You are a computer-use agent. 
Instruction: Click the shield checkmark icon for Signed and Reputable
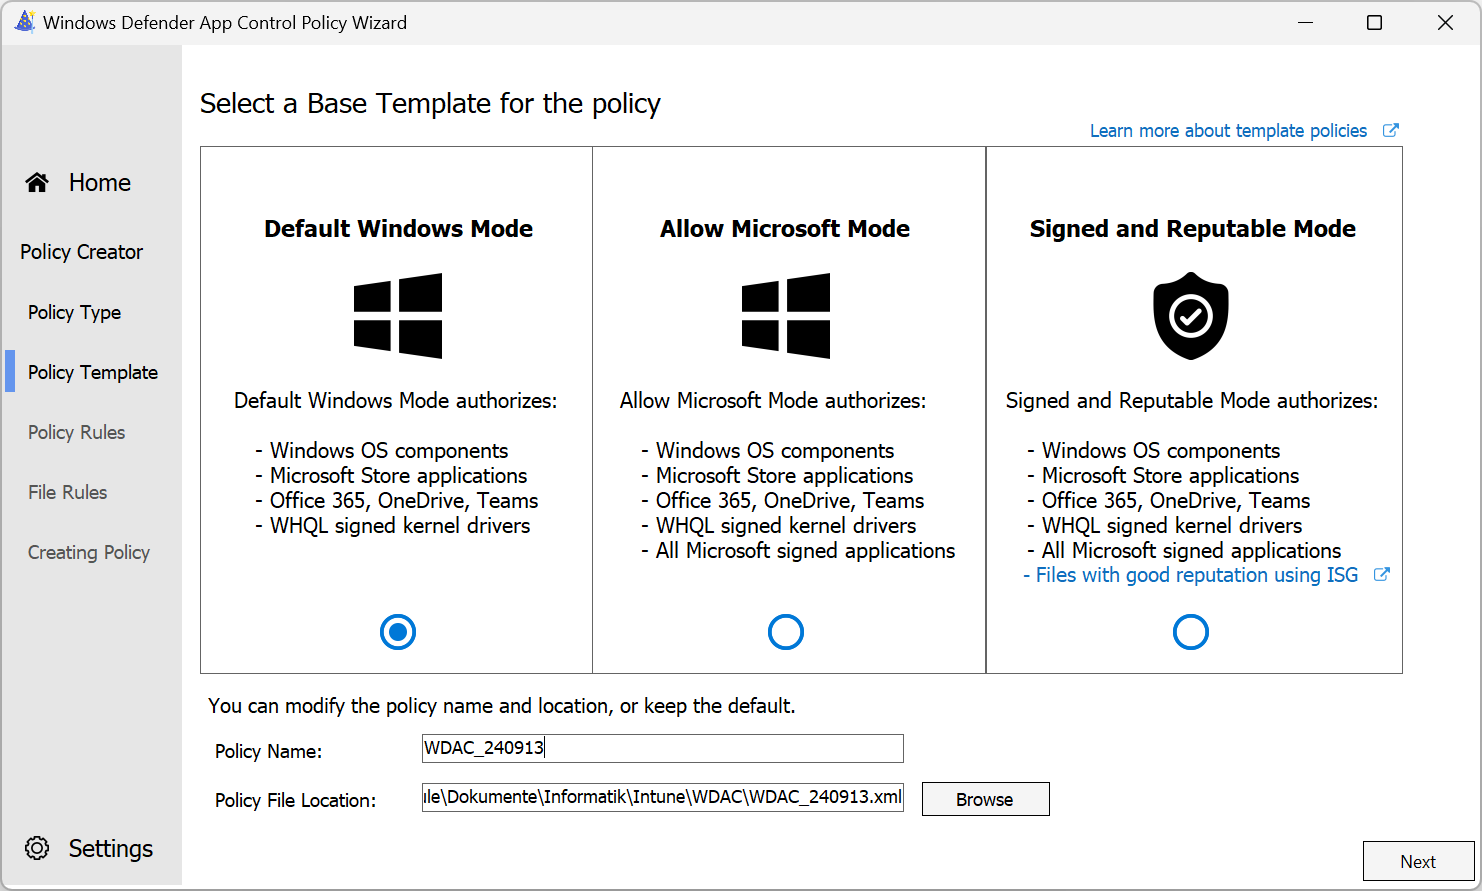[x=1190, y=316]
